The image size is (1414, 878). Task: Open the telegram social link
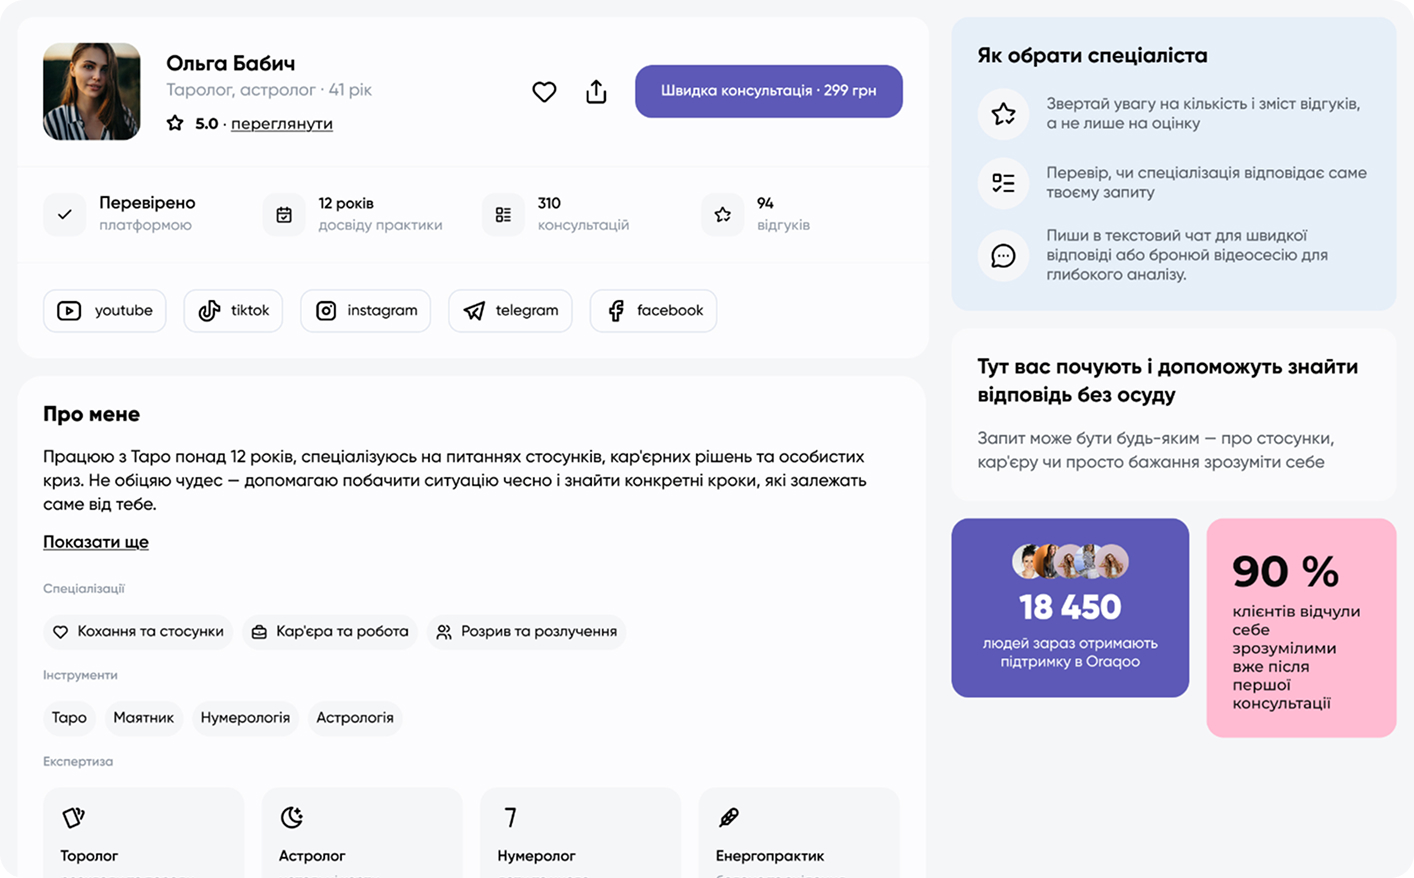pyautogui.click(x=510, y=311)
